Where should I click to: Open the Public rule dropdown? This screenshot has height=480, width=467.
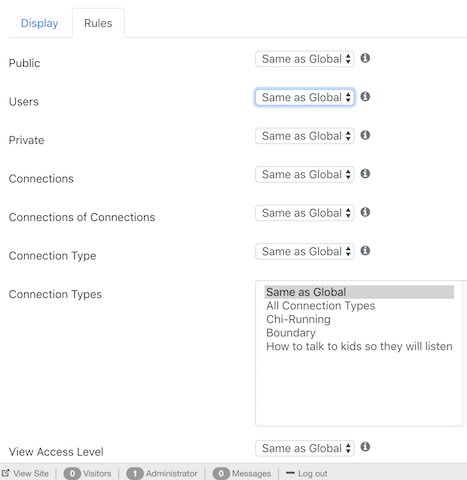[305, 59]
